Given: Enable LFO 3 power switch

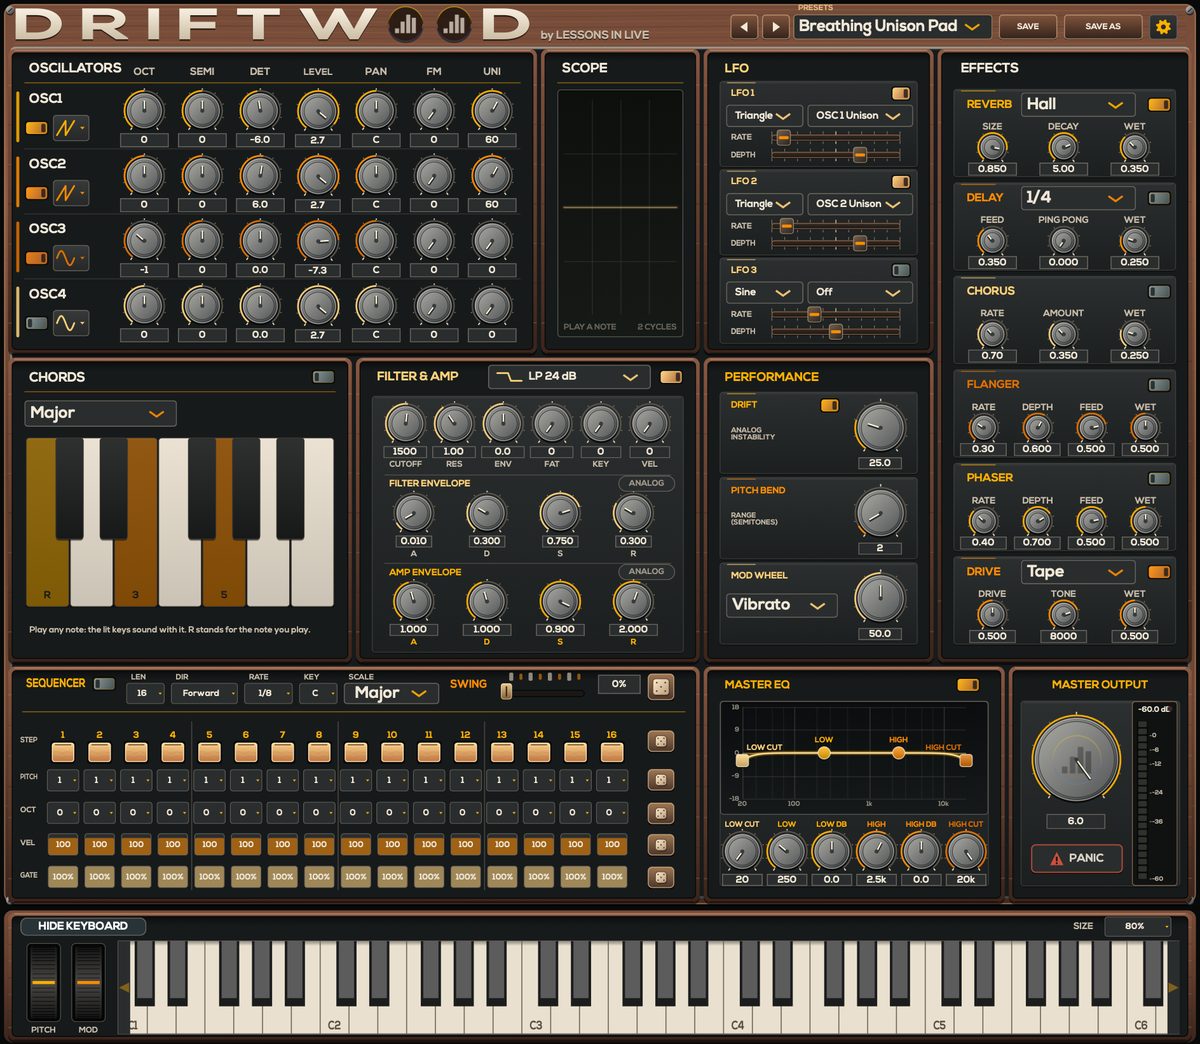Looking at the screenshot, I should [901, 270].
